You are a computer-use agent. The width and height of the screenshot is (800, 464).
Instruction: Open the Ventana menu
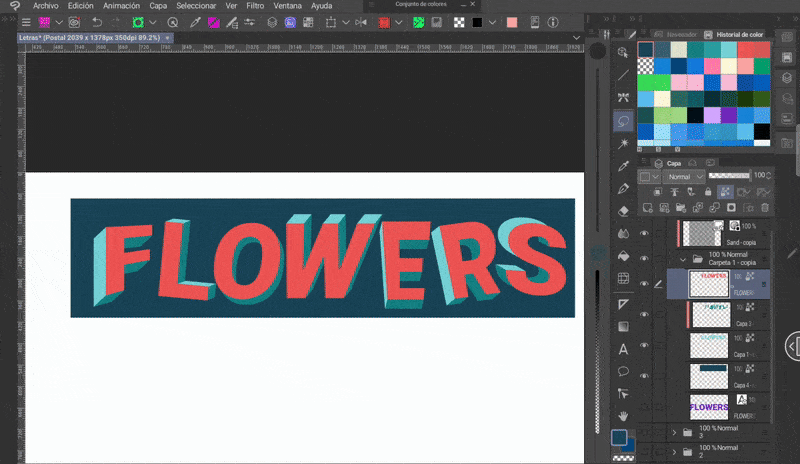click(287, 6)
